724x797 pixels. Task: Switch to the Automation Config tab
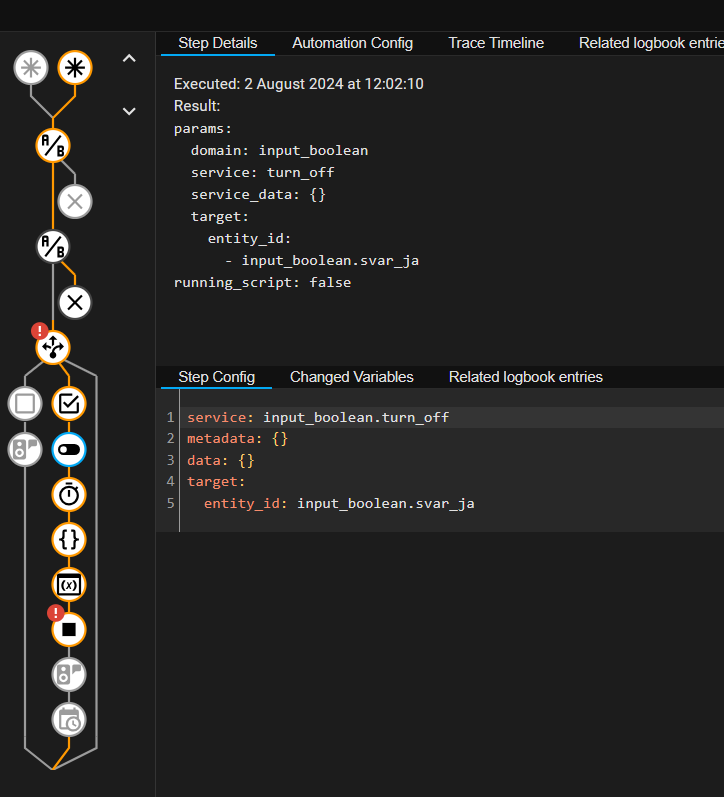point(352,43)
